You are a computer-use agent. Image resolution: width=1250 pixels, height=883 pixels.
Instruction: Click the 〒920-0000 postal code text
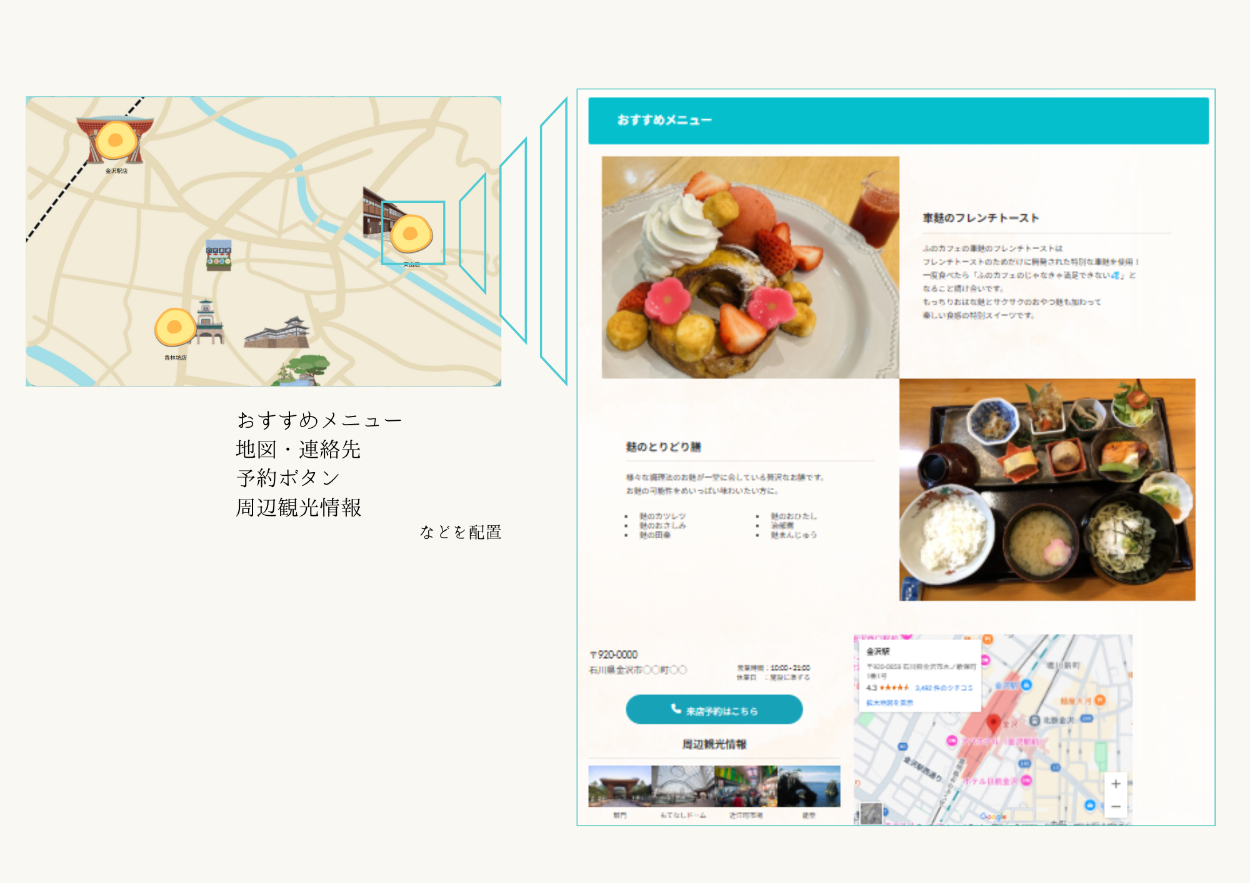(613, 655)
